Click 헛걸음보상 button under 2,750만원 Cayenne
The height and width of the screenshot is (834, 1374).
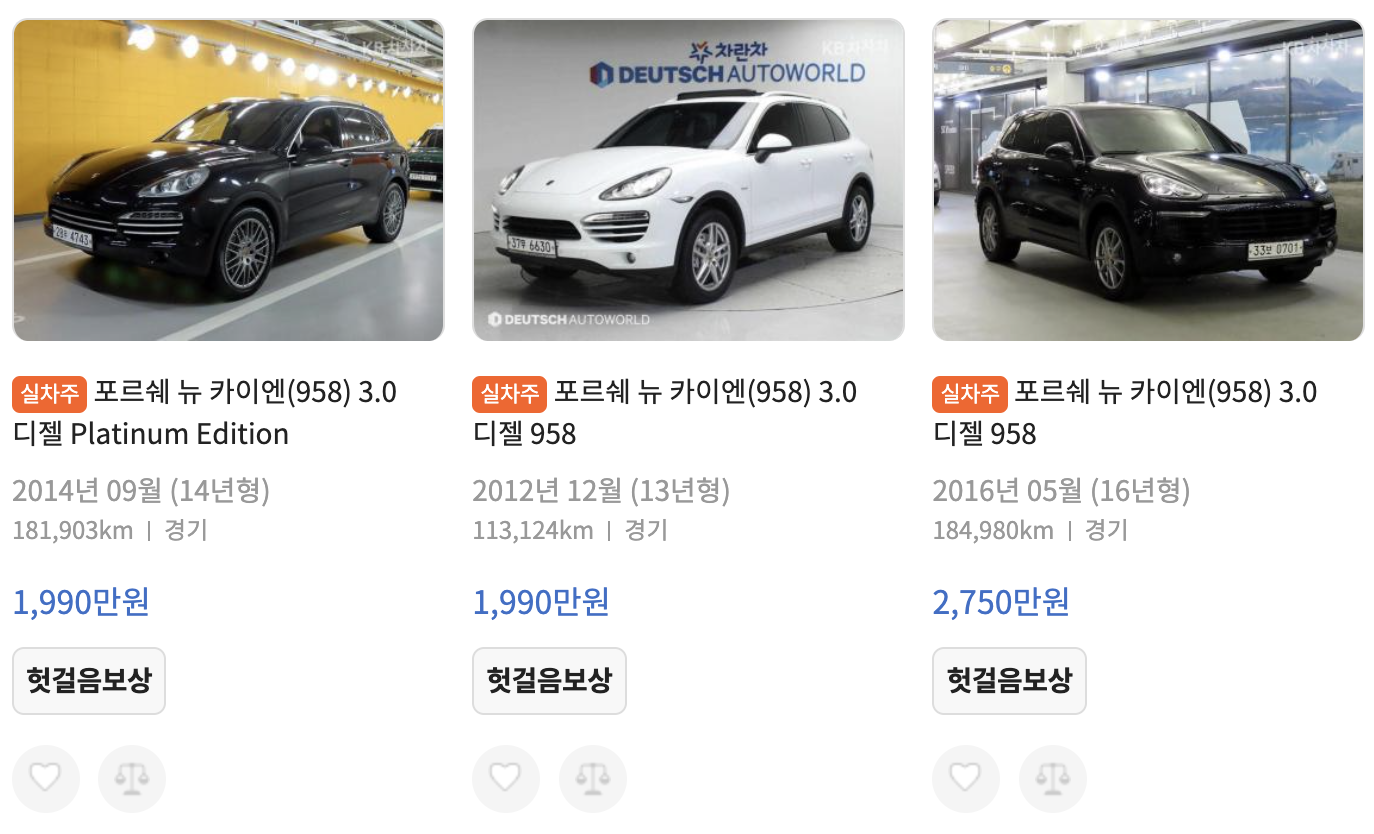[1009, 681]
